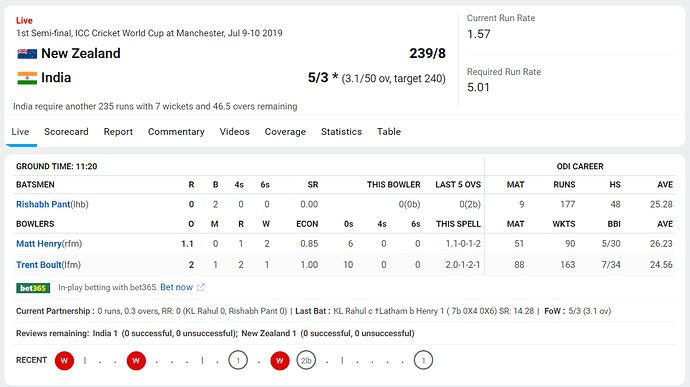Click the Bet now link
The image size is (690, 387).
[x=176, y=287]
